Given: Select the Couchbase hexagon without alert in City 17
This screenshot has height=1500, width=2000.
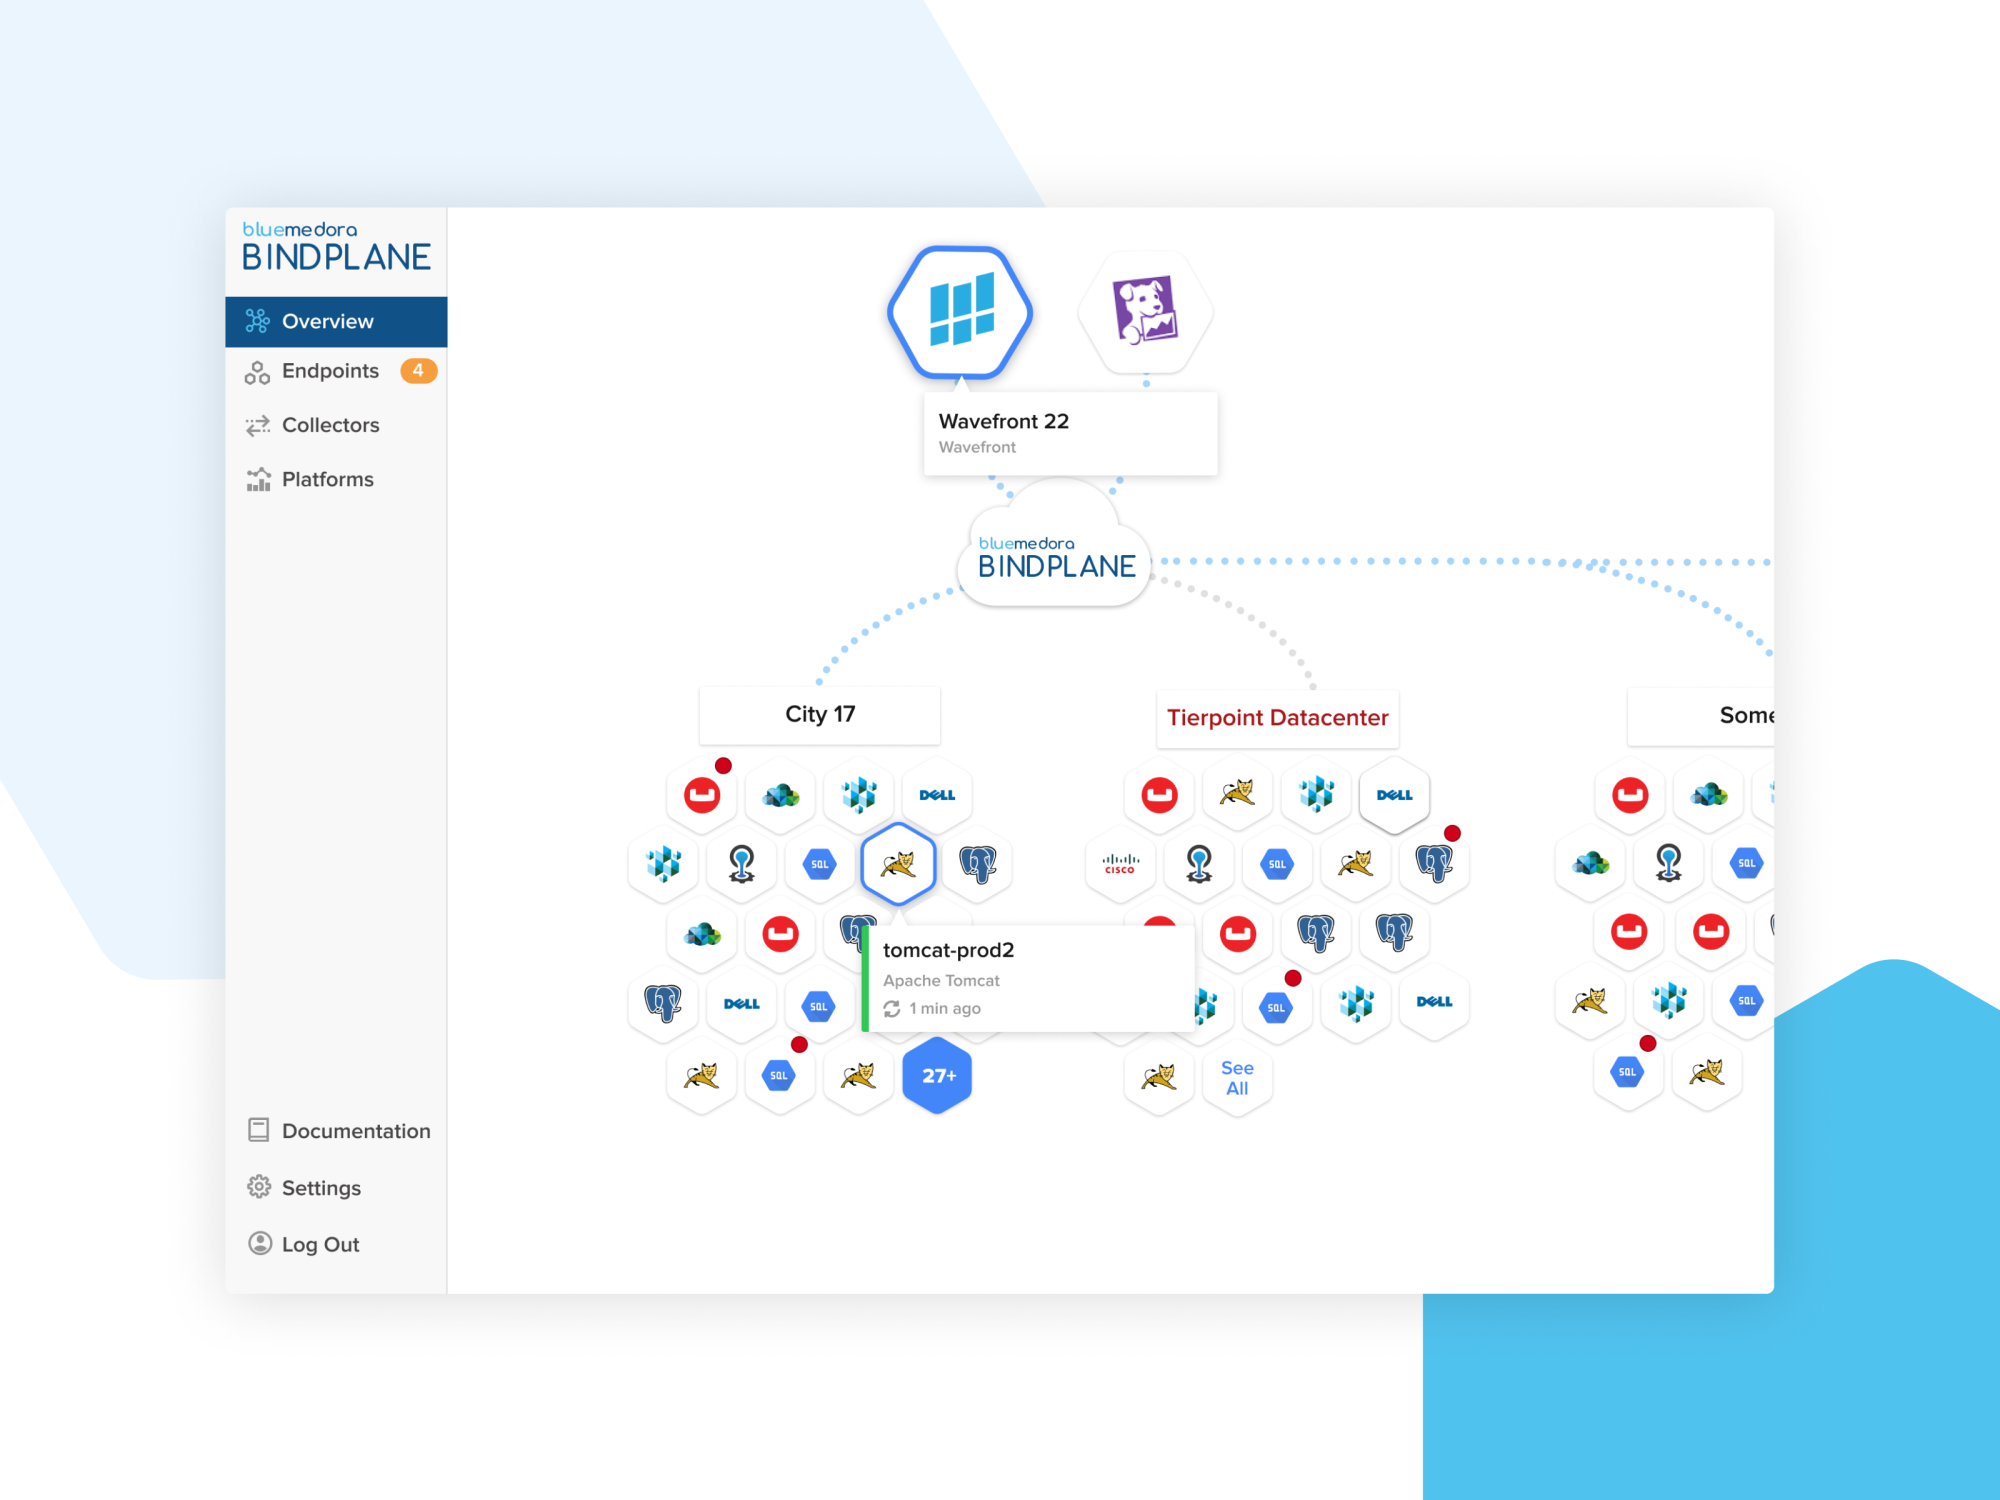Looking at the screenshot, I should click(781, 936).
